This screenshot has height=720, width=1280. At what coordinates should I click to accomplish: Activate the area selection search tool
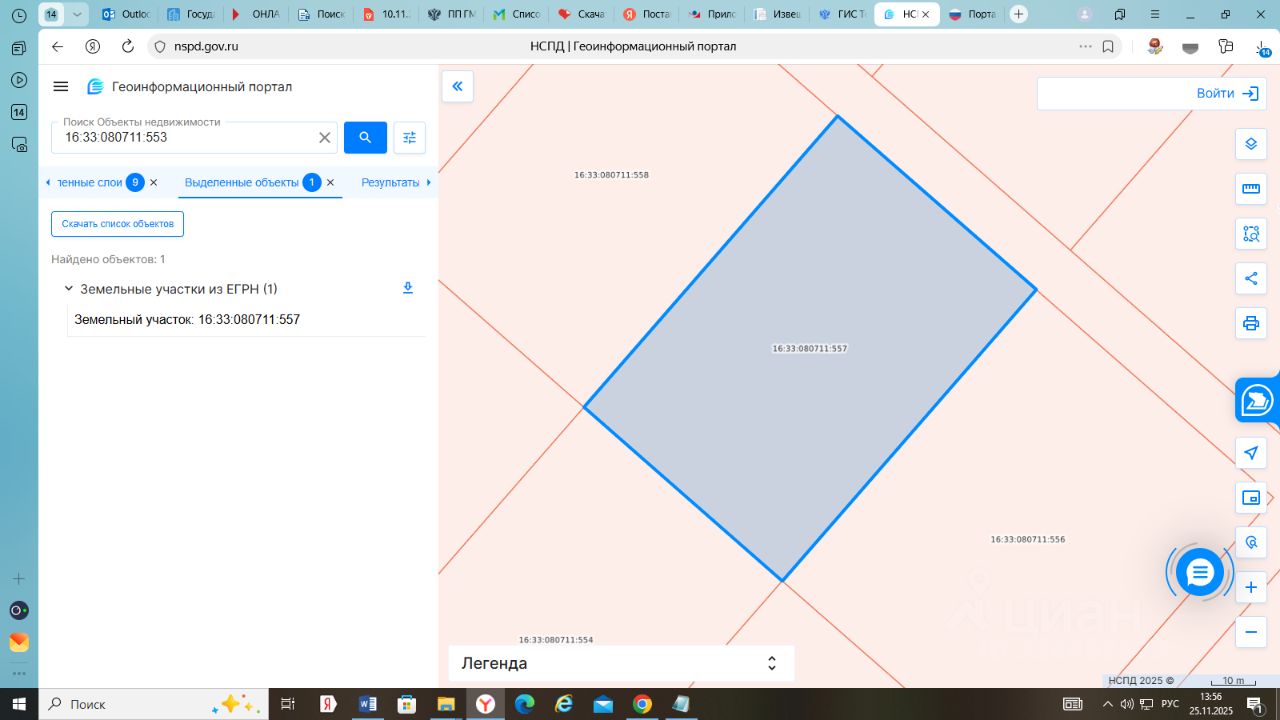pyautogui.click(x=1251, y=234)
